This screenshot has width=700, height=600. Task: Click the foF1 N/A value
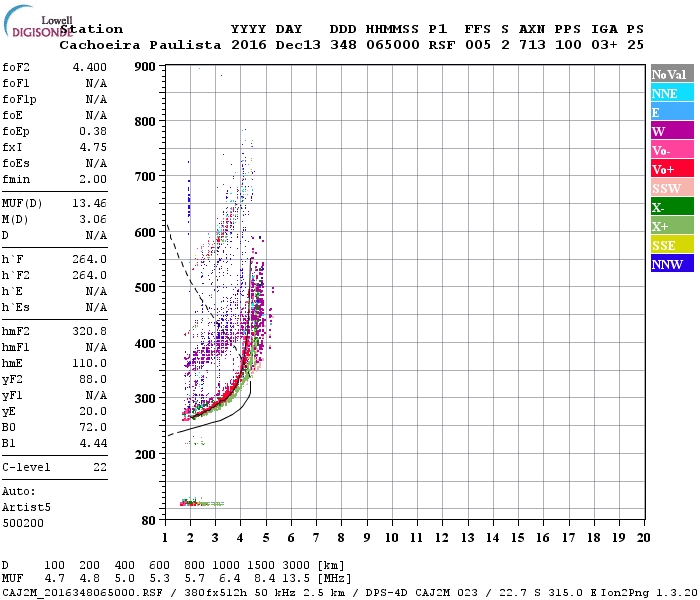(x=96, y=83)
